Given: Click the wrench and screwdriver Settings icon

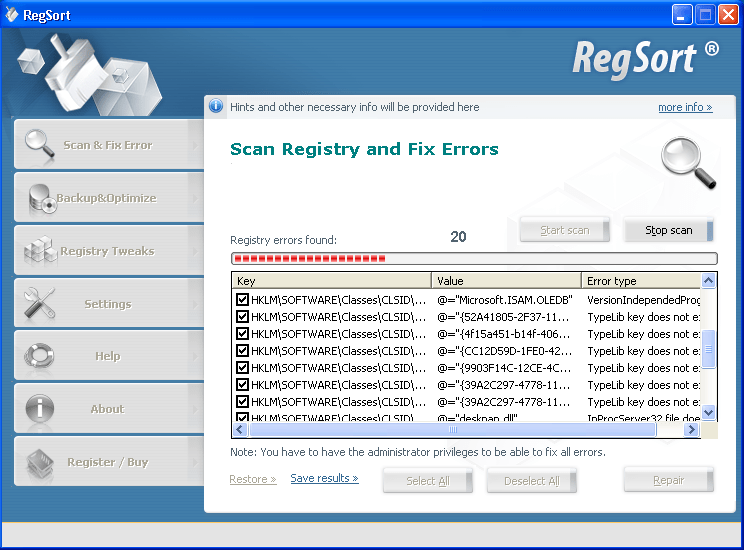Looking at the screenshot, I should pyautogui.click(x=40, y=303).
